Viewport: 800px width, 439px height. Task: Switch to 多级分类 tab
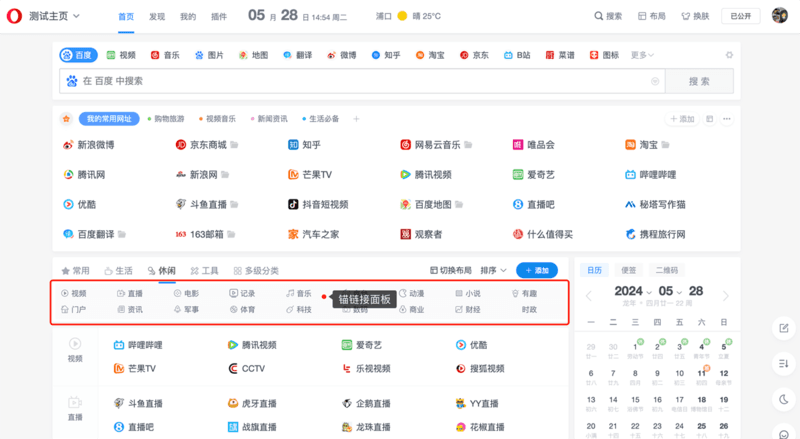256,271
